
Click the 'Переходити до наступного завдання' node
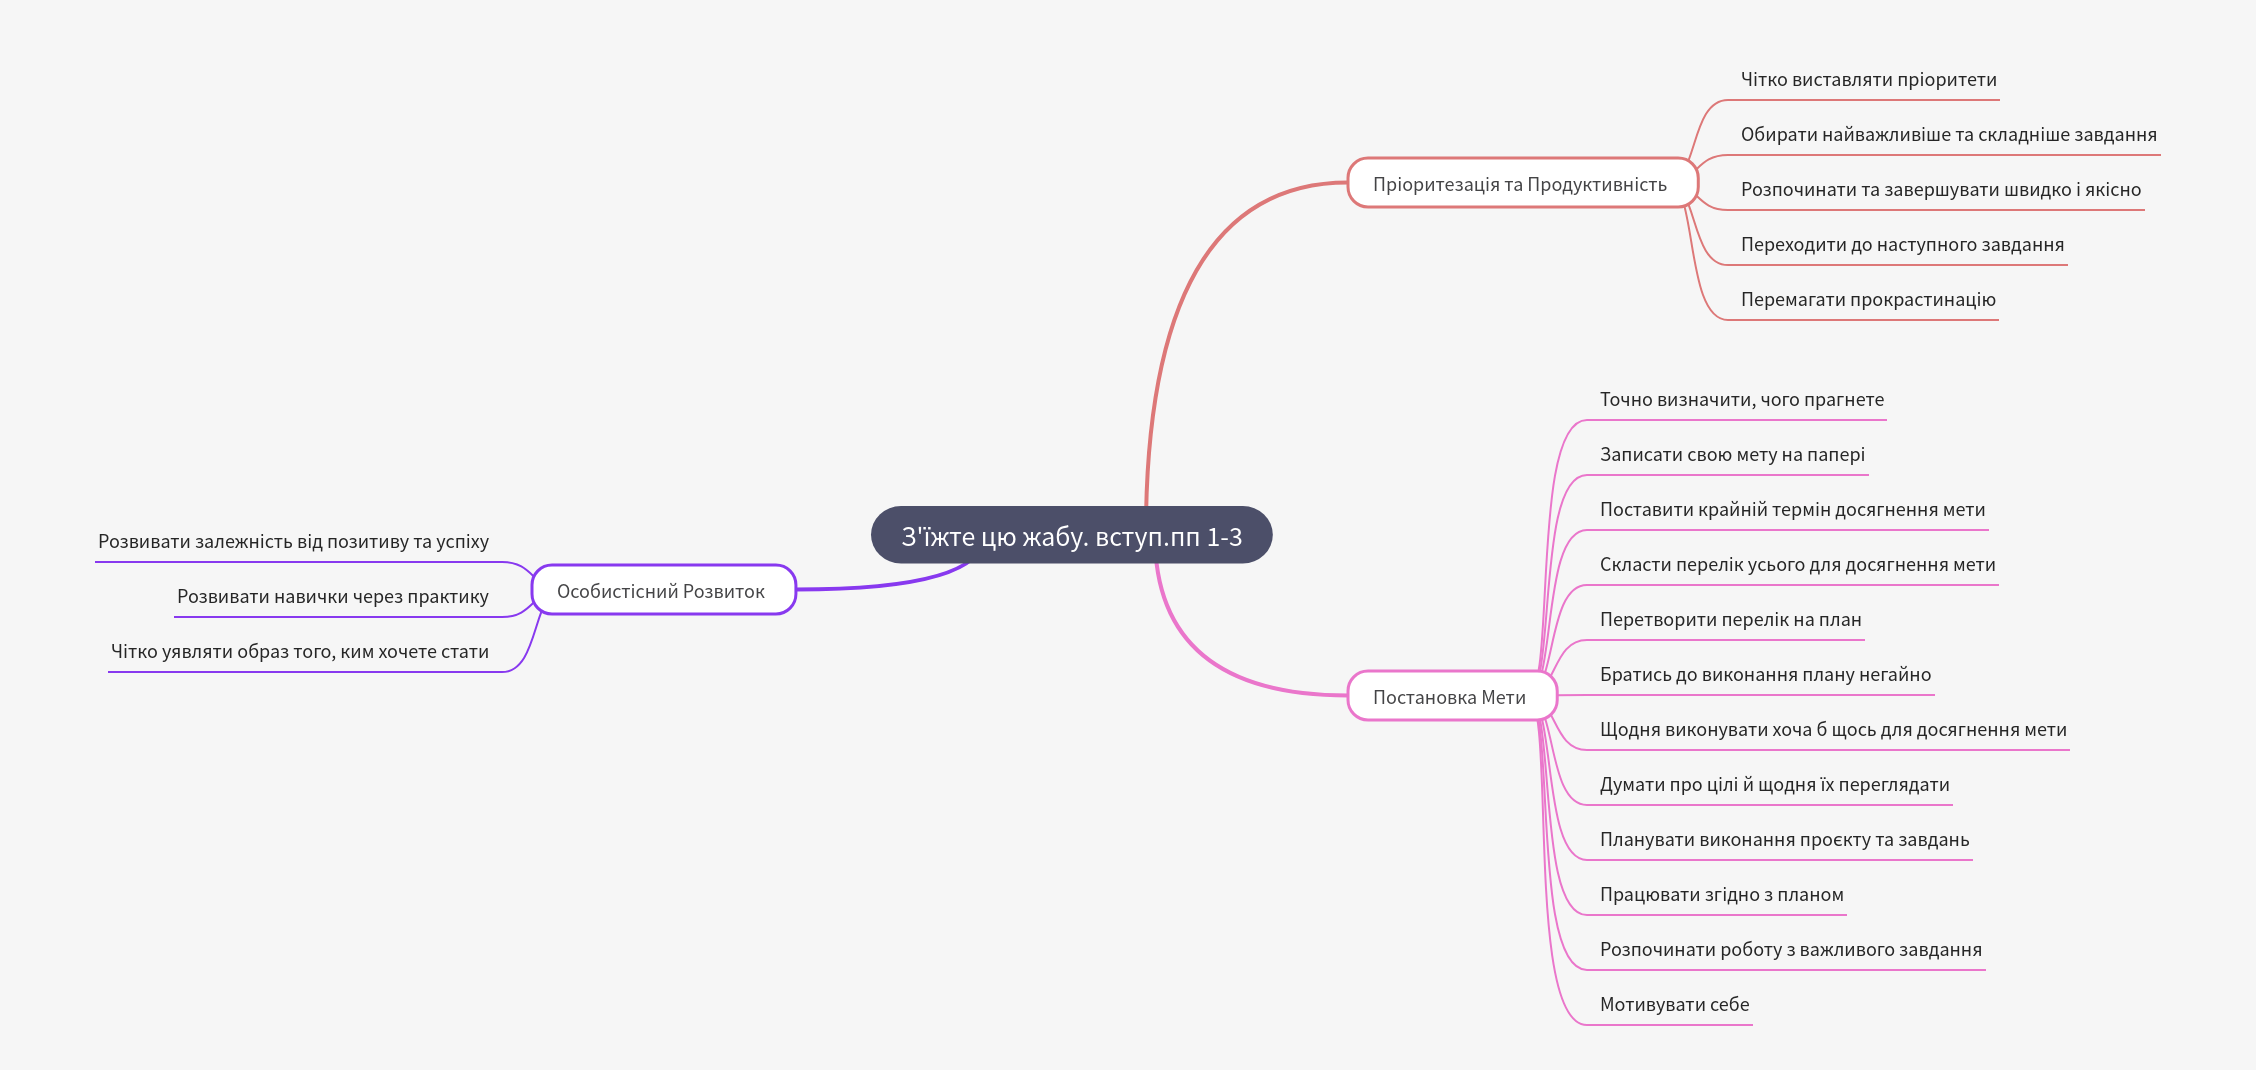coord(1902,245)
